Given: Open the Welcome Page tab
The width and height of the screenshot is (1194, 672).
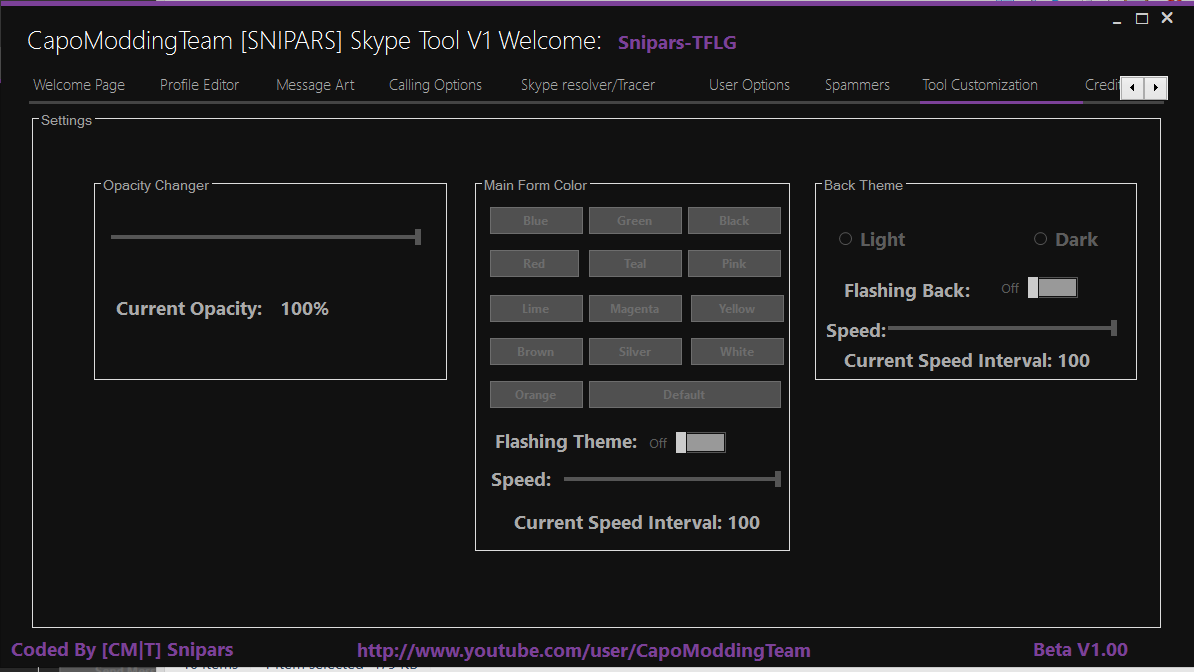Looking at the screenshot, I should pos(79,85).
